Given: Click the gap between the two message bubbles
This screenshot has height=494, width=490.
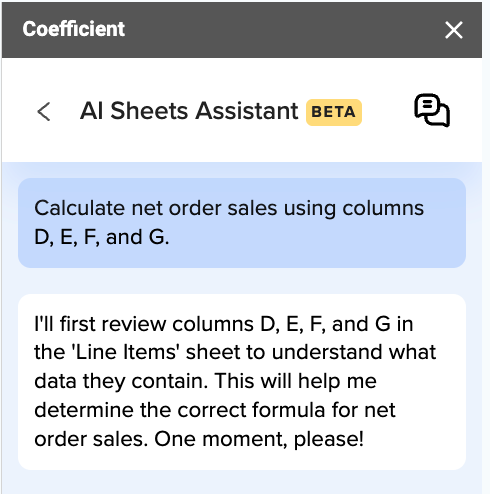Looking at the screenshot, I should click(x=242, y=281).
